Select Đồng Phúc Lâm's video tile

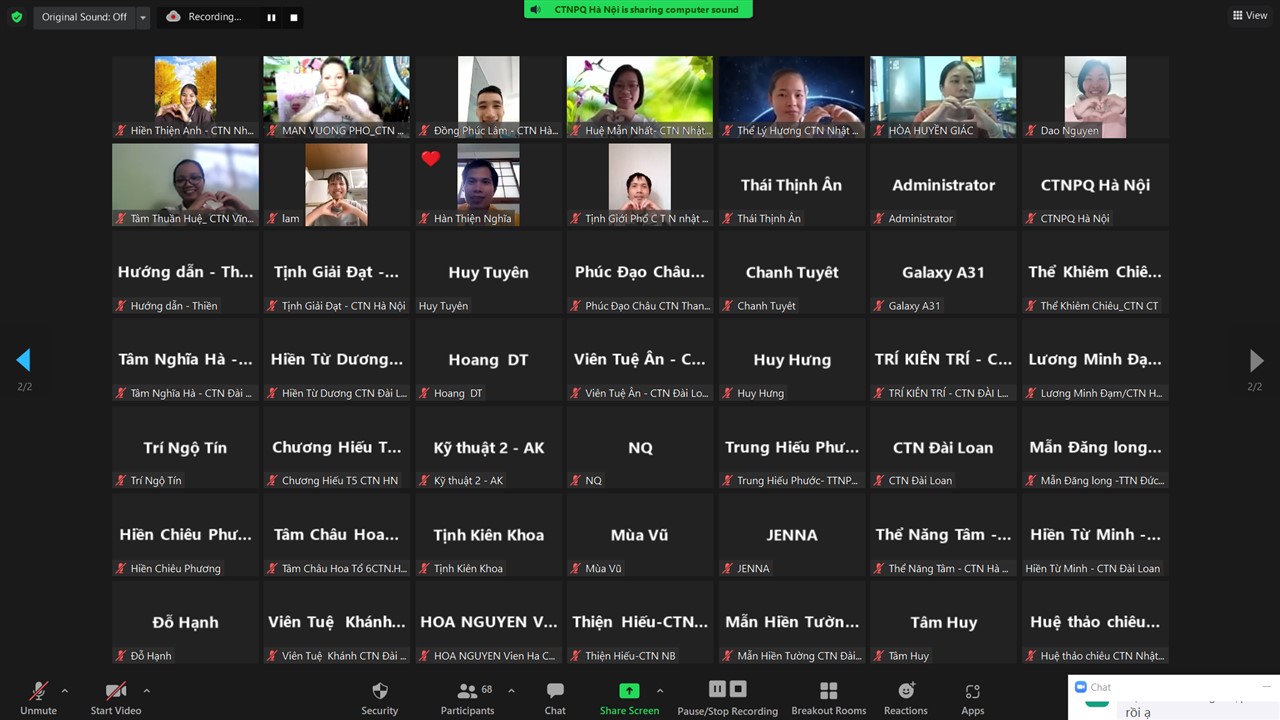pos(488,97)
